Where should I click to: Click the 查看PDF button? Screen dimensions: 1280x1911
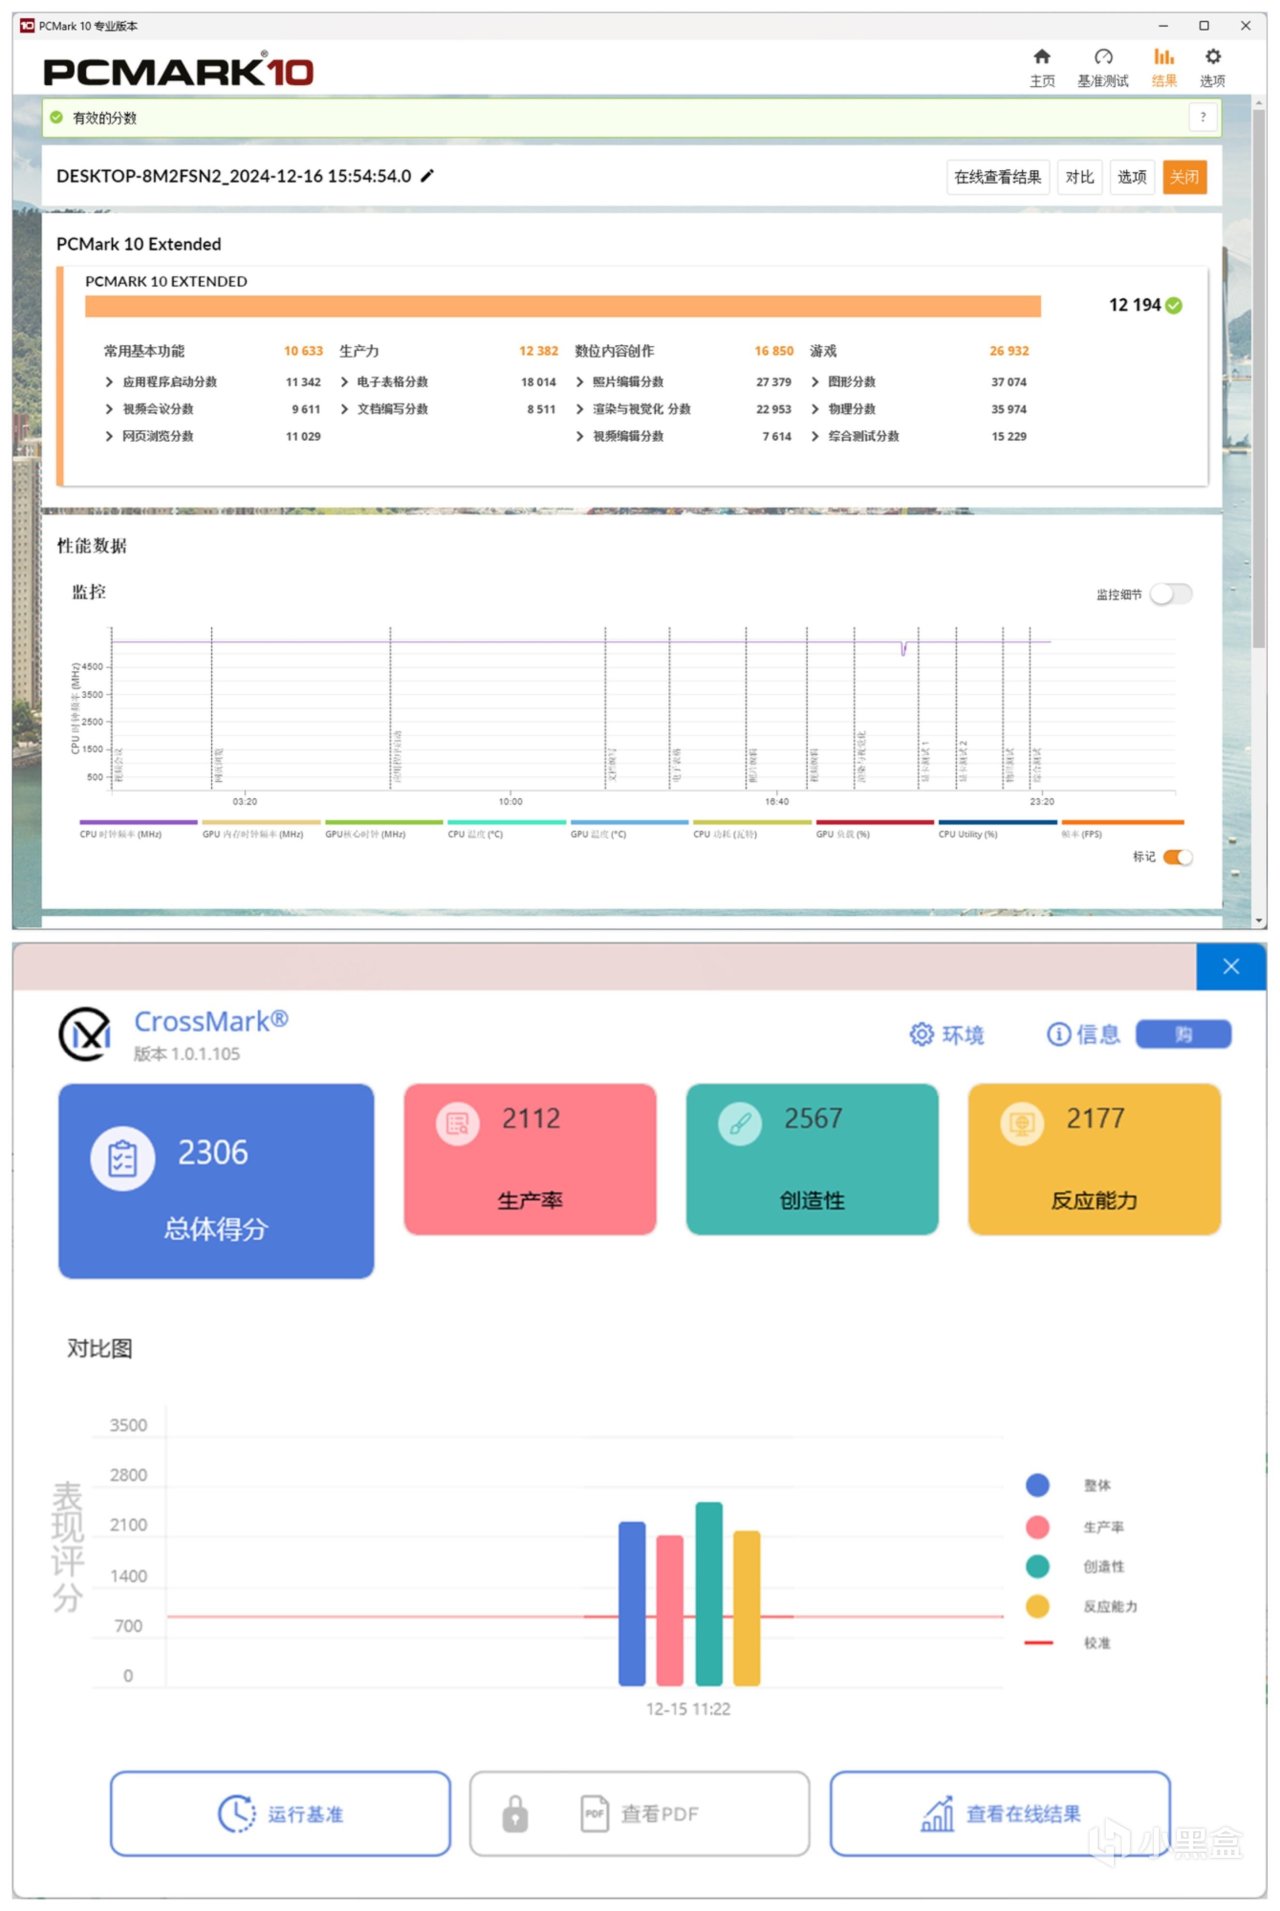pos(640,1813)
